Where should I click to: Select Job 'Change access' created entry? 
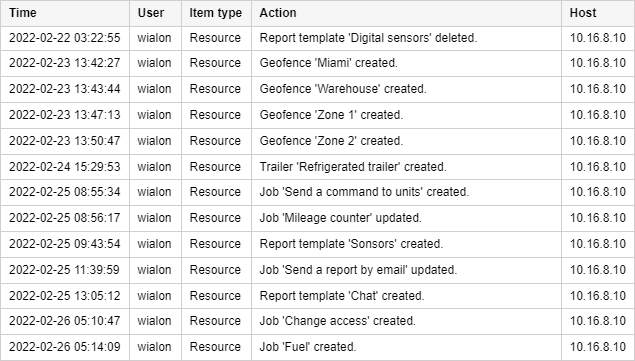(318, 321)
